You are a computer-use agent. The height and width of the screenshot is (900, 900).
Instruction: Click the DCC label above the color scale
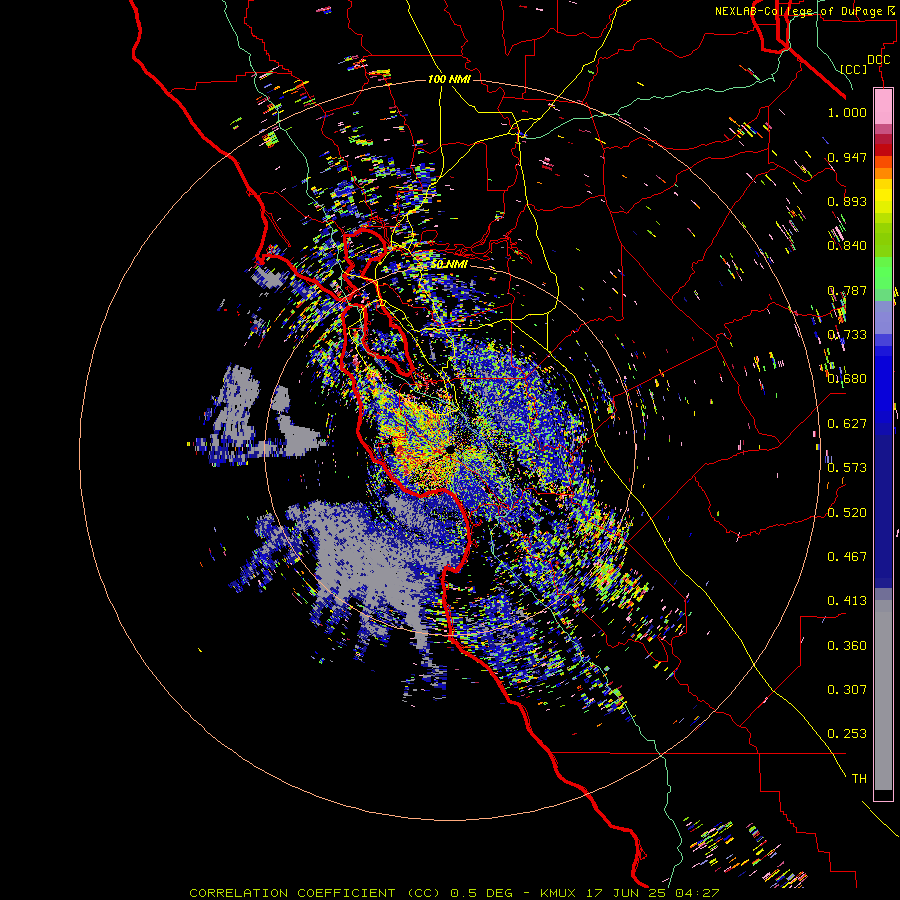[x=879, y=60]
